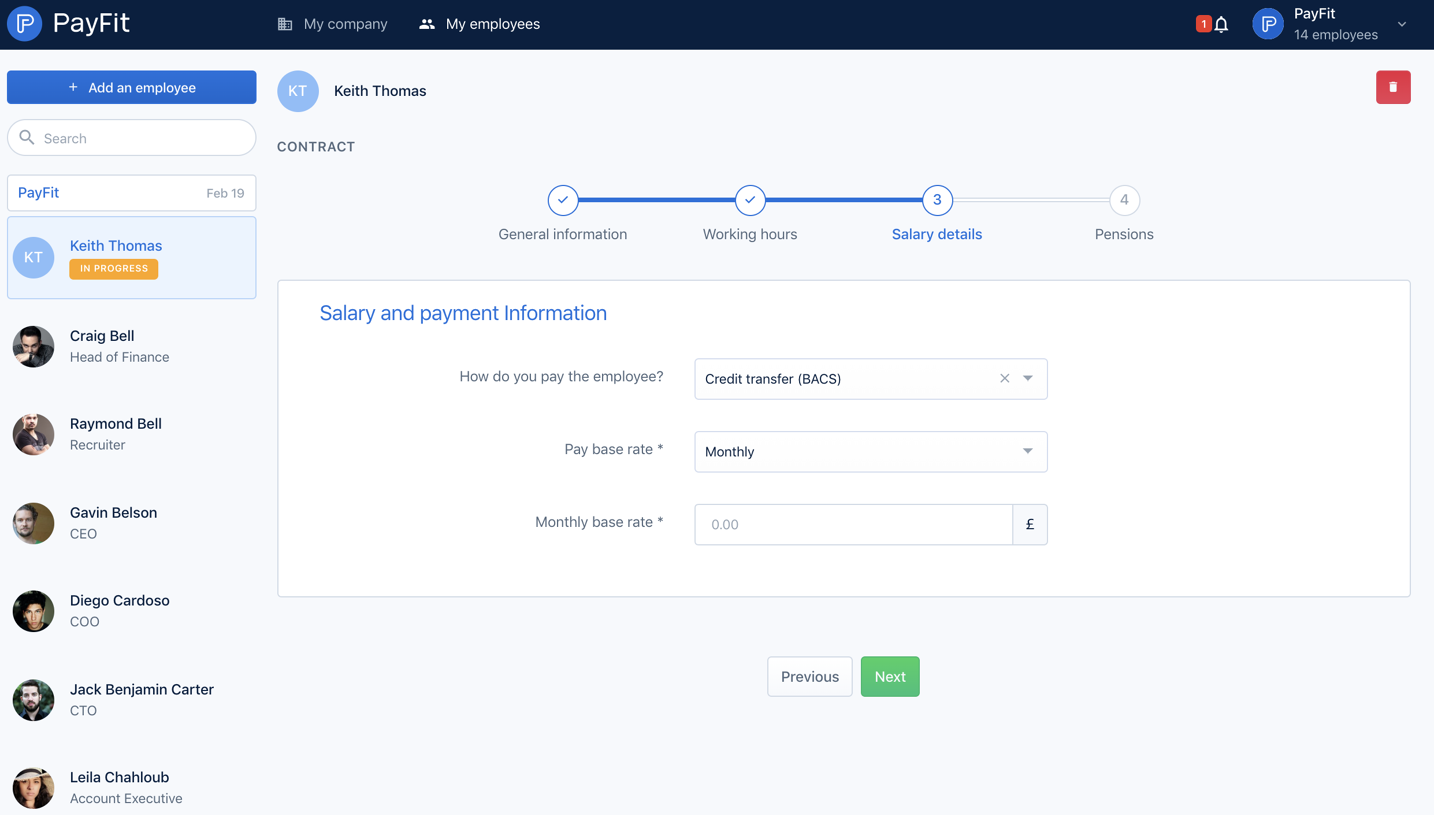
Task: Click the Previous button
Action: 810,677
